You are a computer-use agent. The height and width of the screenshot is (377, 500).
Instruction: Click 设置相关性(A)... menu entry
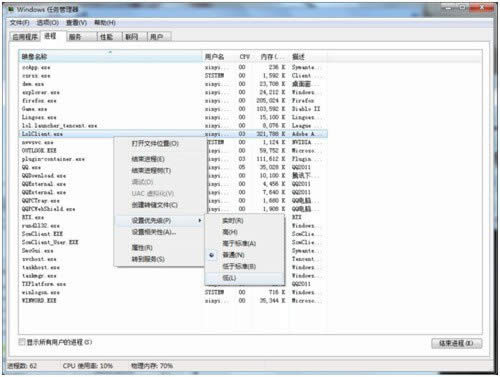(x=154, y=232)
